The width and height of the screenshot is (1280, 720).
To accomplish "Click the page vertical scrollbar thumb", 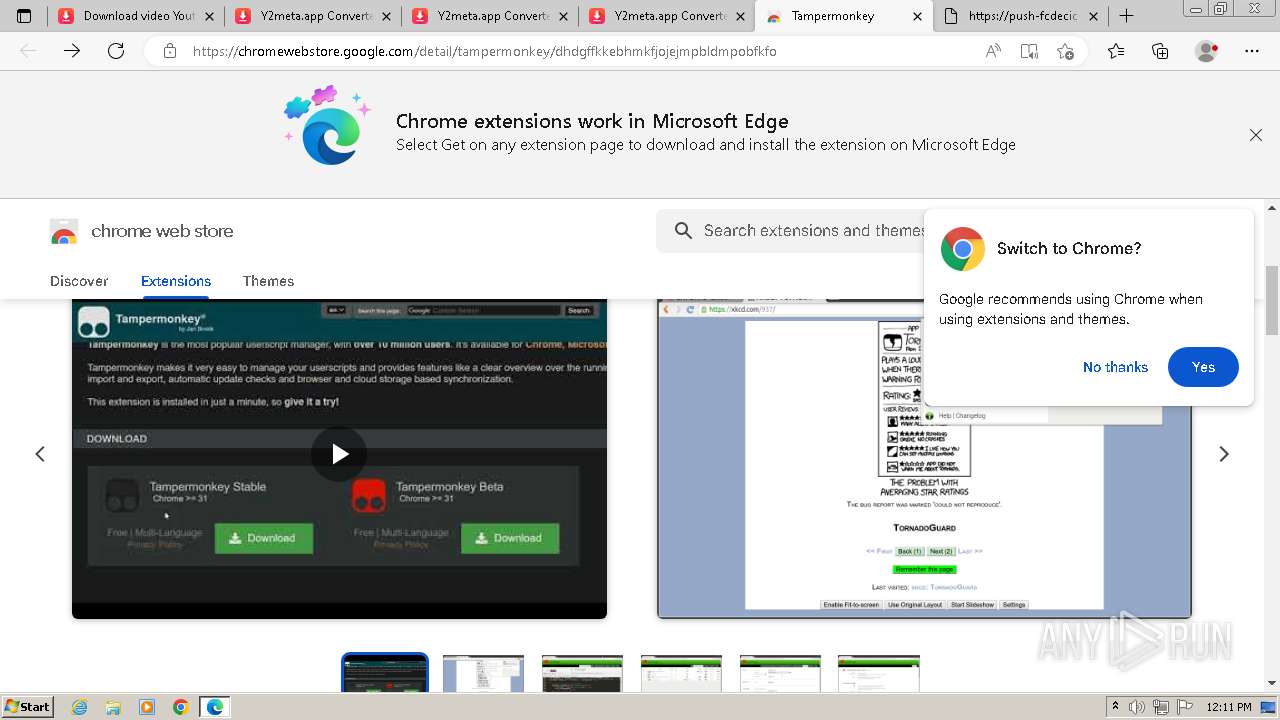I will [1272, 300].
